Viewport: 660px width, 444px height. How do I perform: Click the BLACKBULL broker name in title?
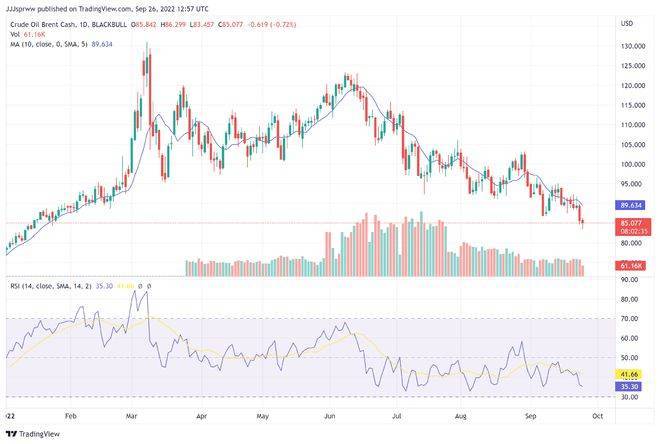(x=112, y=23)
